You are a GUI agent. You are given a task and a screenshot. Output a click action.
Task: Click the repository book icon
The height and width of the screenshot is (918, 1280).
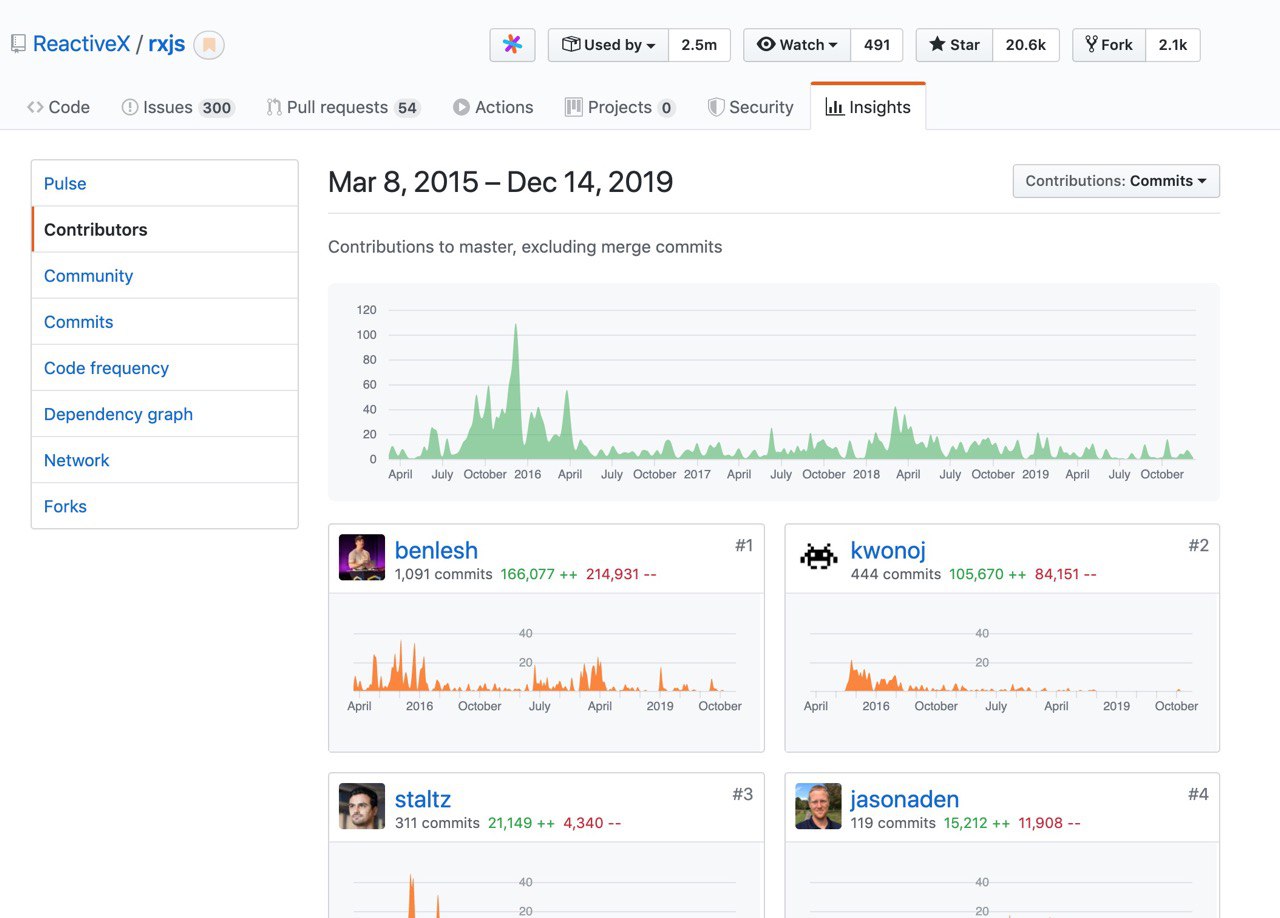[x=18, y=44]
